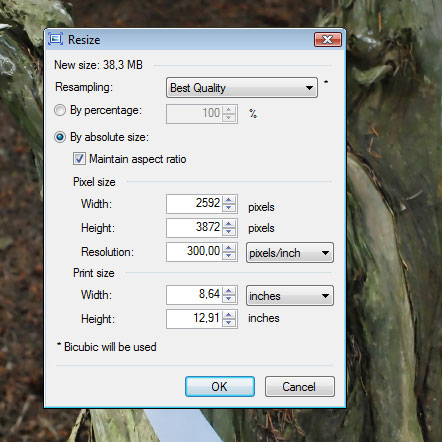Screen dimensions: 442x442
Task: Open the Resampling Best Quality dropdown
Action: pyautogui.click(x=242, y=88)
